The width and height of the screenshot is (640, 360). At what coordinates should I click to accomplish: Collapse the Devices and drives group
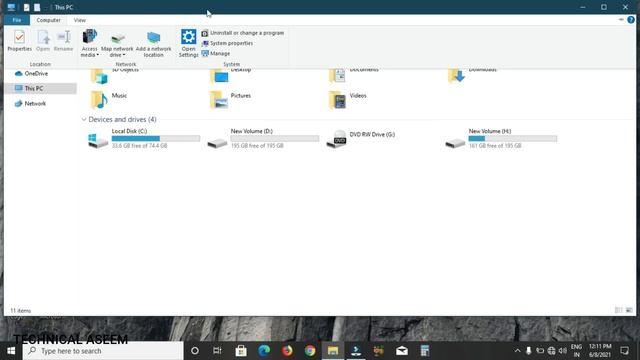coord(84,120)
